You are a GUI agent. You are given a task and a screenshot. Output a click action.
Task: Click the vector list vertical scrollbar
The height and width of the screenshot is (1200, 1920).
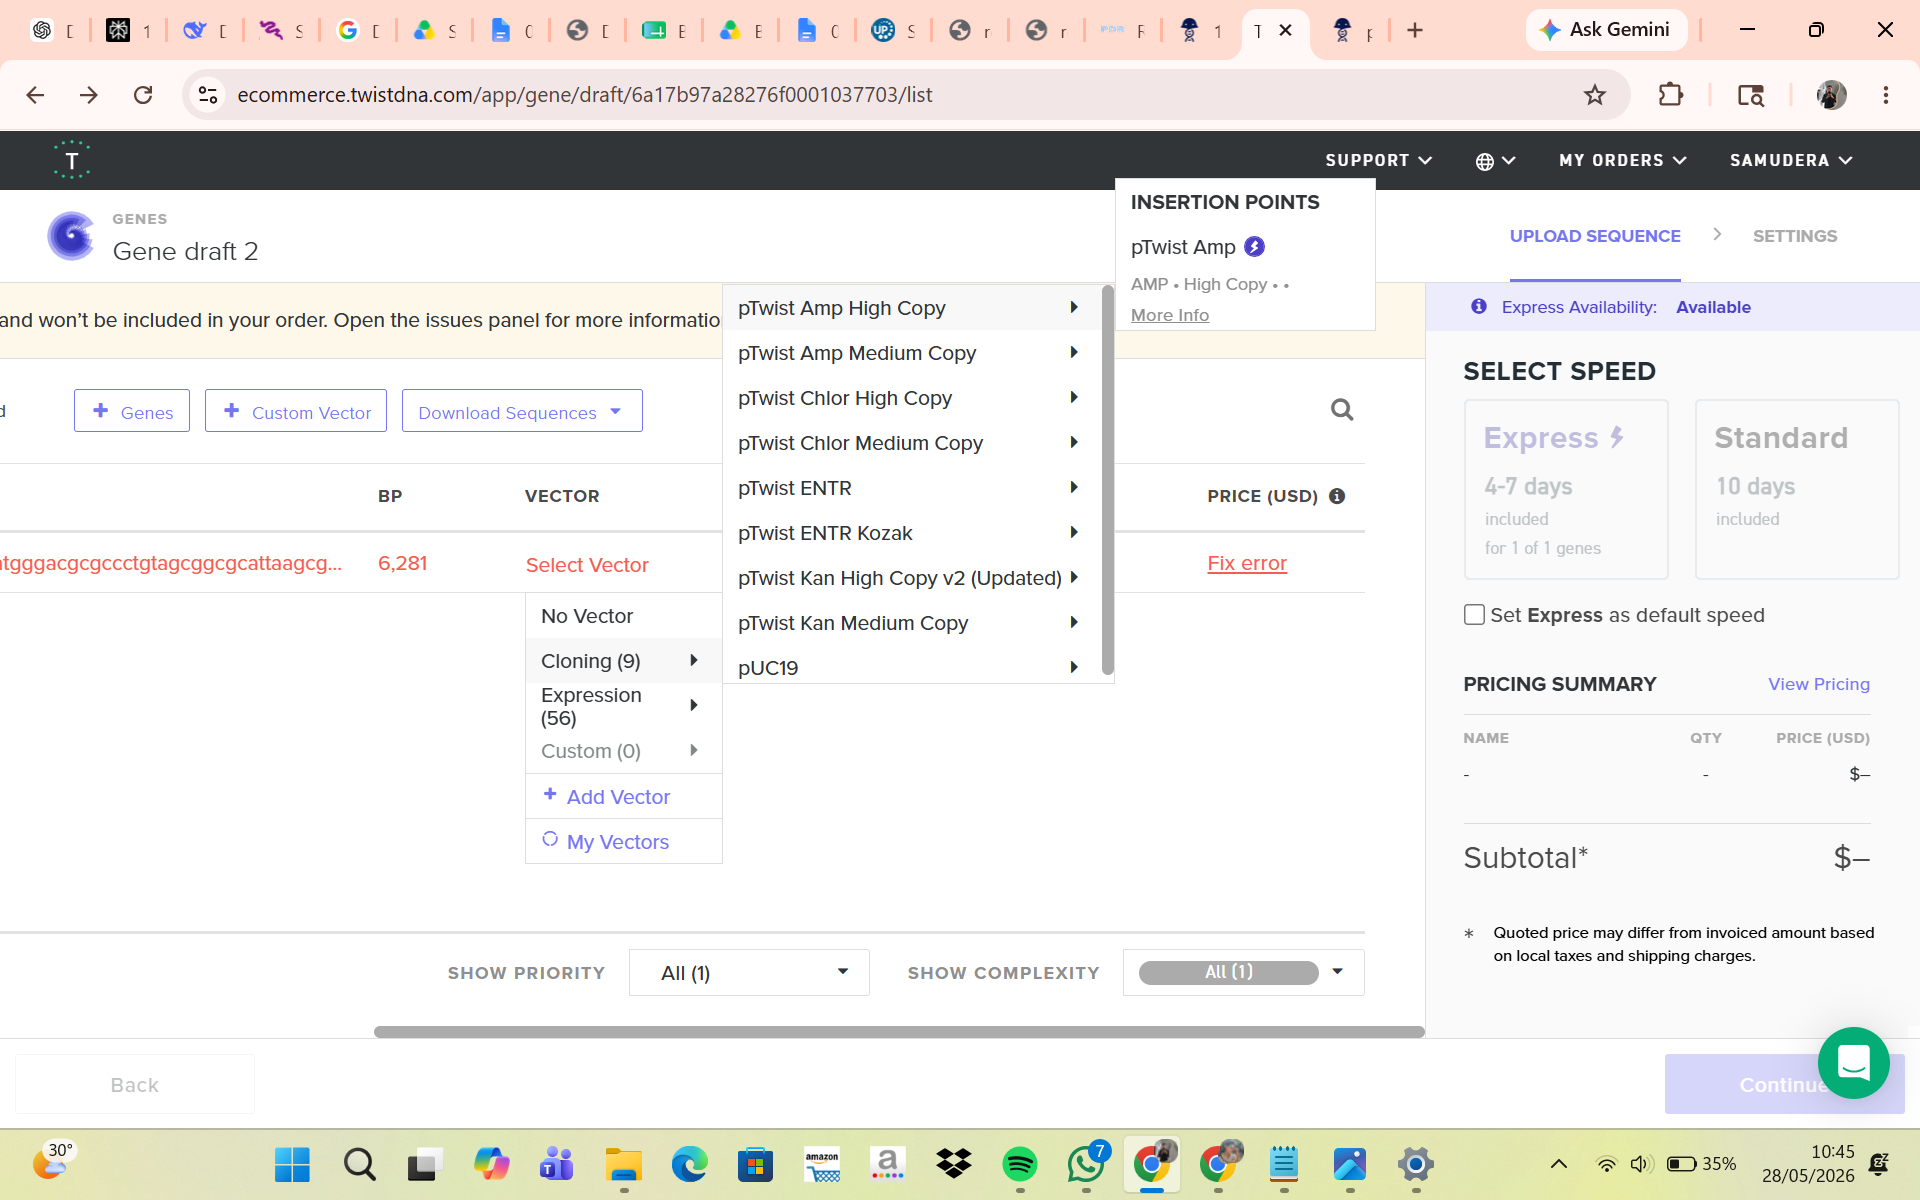pyautogui.click(x=1107, y=480)
